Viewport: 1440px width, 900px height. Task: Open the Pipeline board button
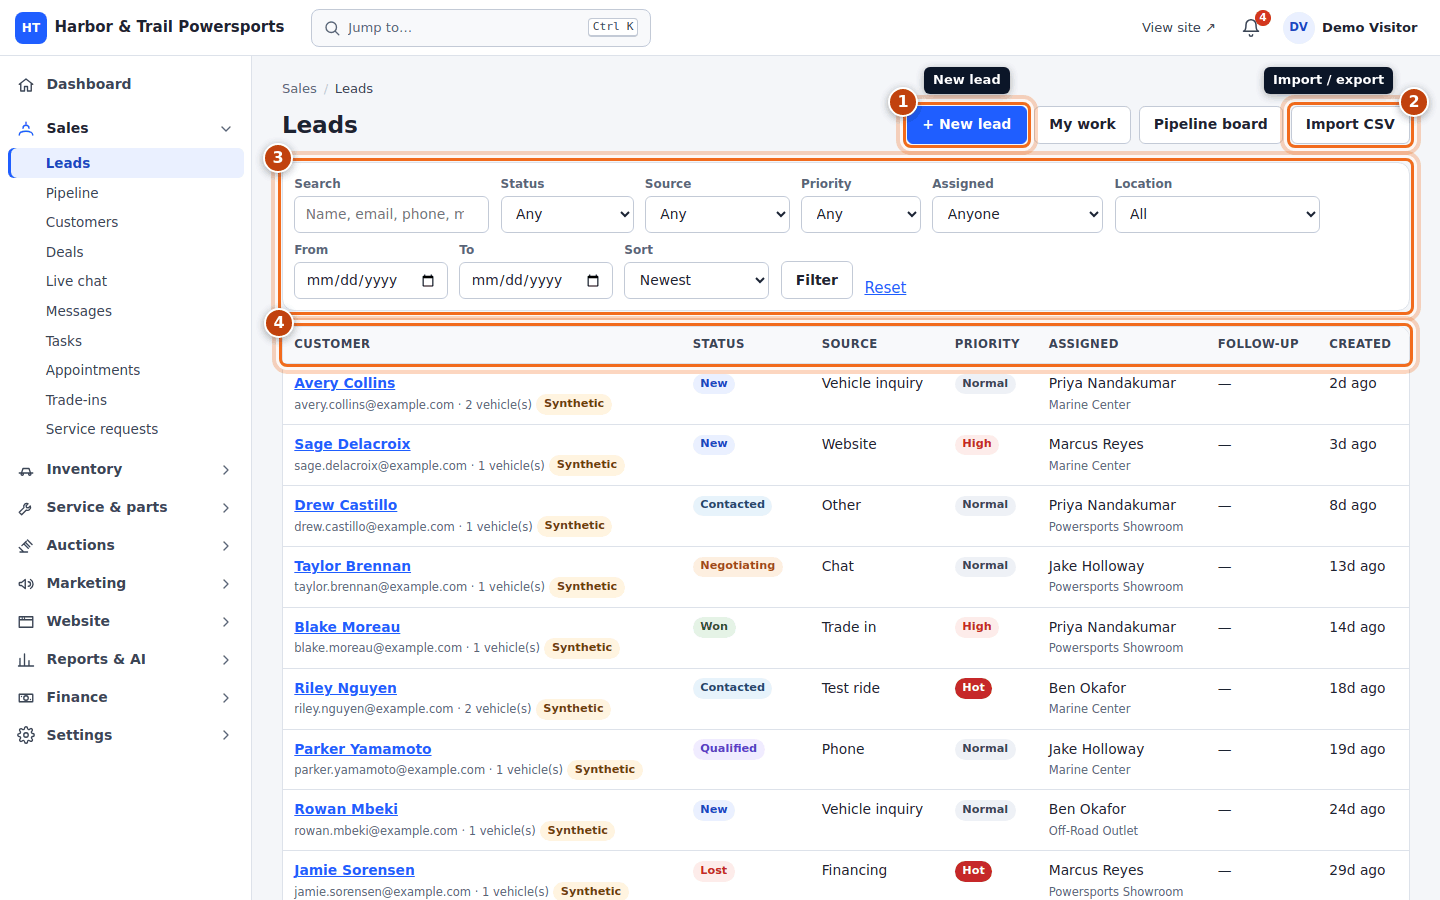tap(1210, 125)
